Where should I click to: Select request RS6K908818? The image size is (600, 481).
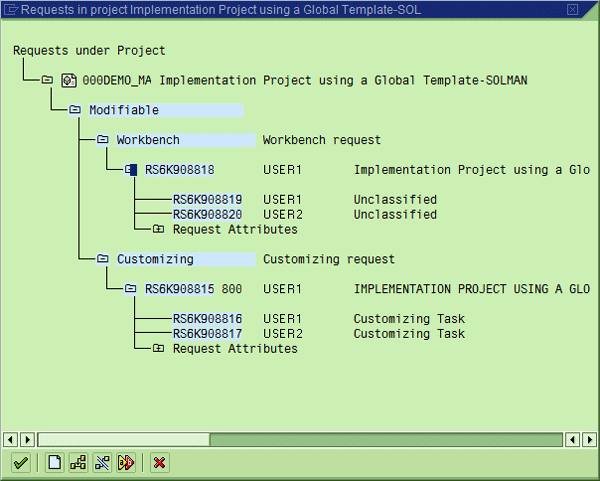point(179,170)
